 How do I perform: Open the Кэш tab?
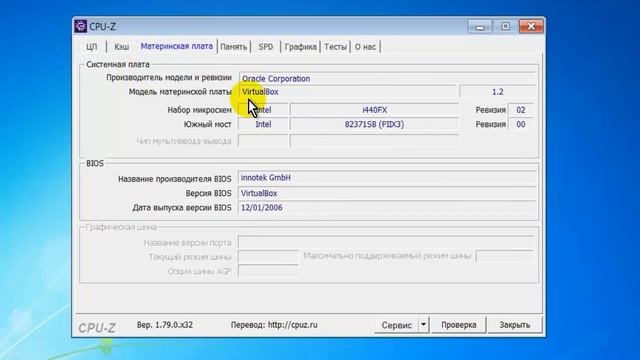point(121,47)
